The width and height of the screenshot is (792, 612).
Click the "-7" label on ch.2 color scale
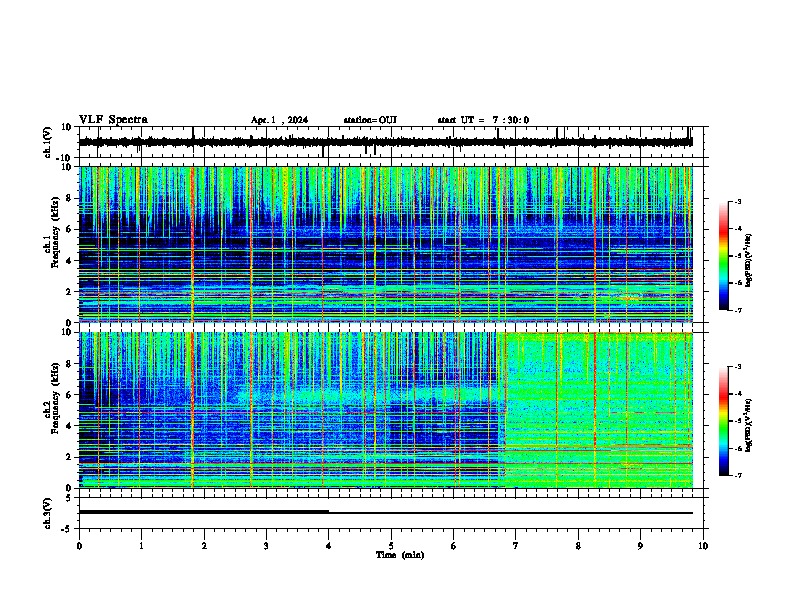click(x=737, y=475)
